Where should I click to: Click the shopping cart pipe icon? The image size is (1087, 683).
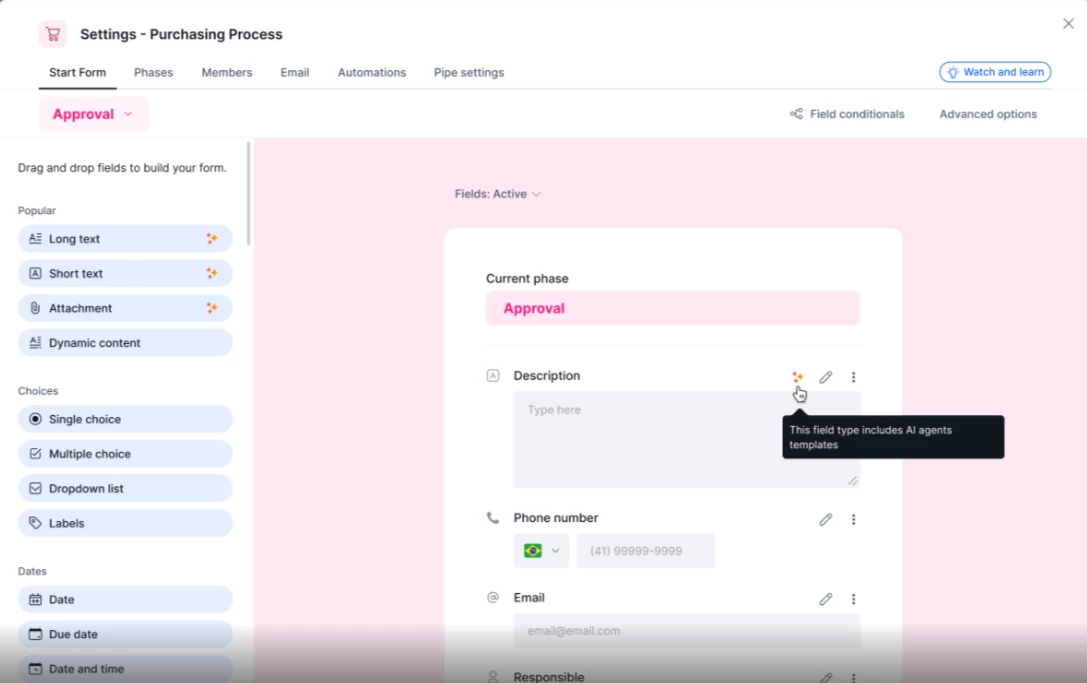pos(53,34)
